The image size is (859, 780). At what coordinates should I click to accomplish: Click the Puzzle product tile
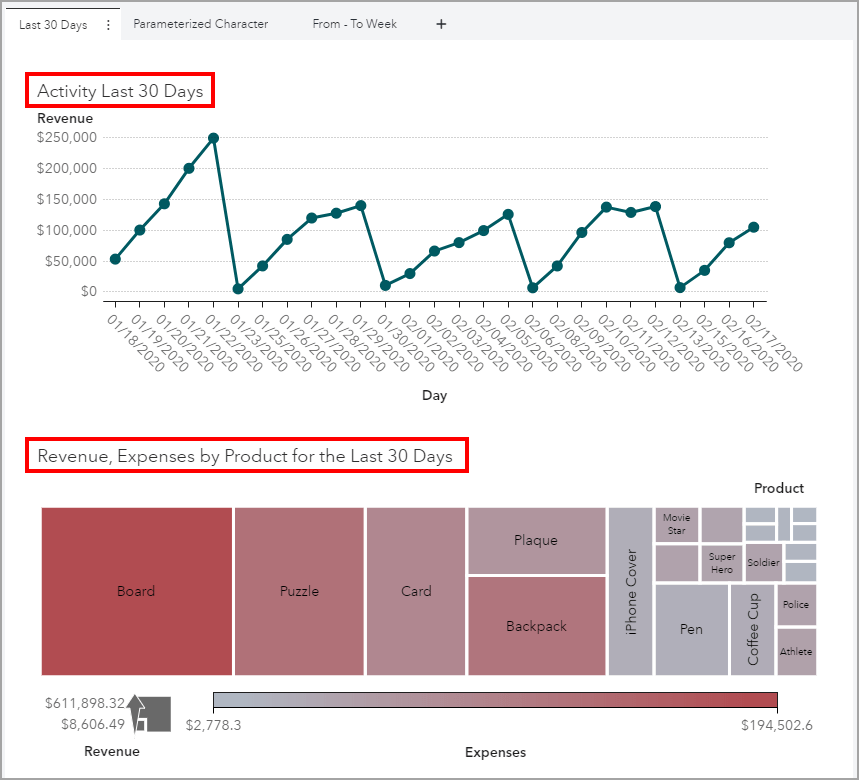point(298,590)
